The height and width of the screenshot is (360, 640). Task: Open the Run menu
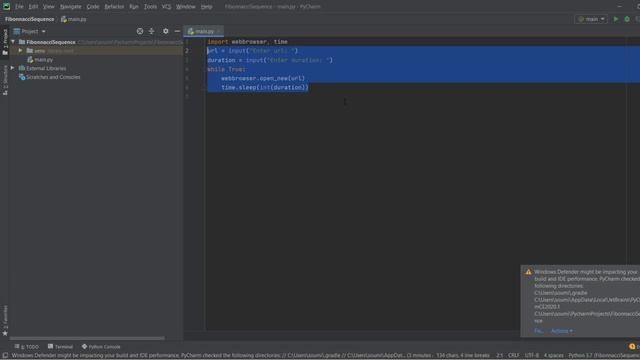pos(134,7)
